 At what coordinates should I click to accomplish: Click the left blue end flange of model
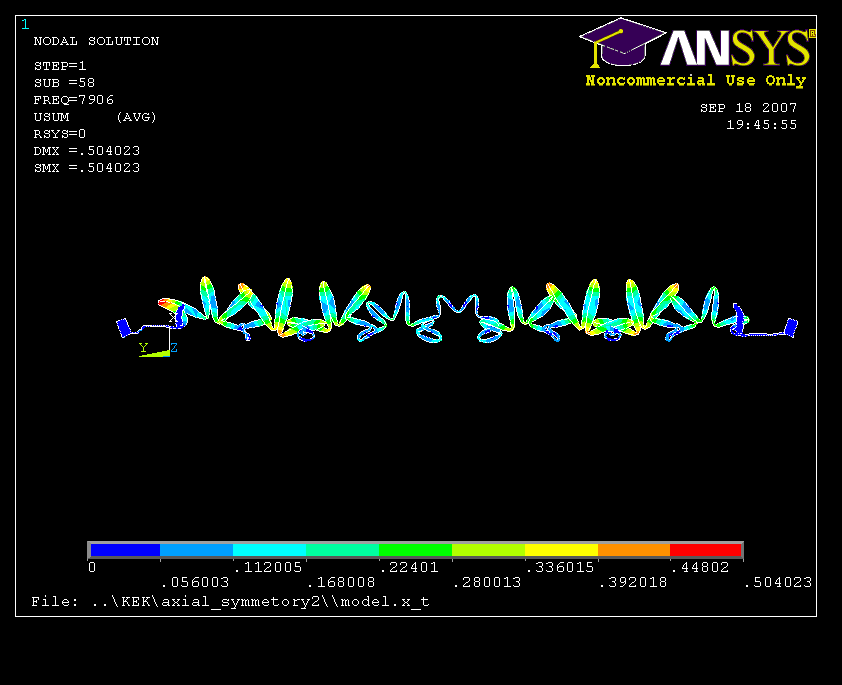click(x=124, y=327)
